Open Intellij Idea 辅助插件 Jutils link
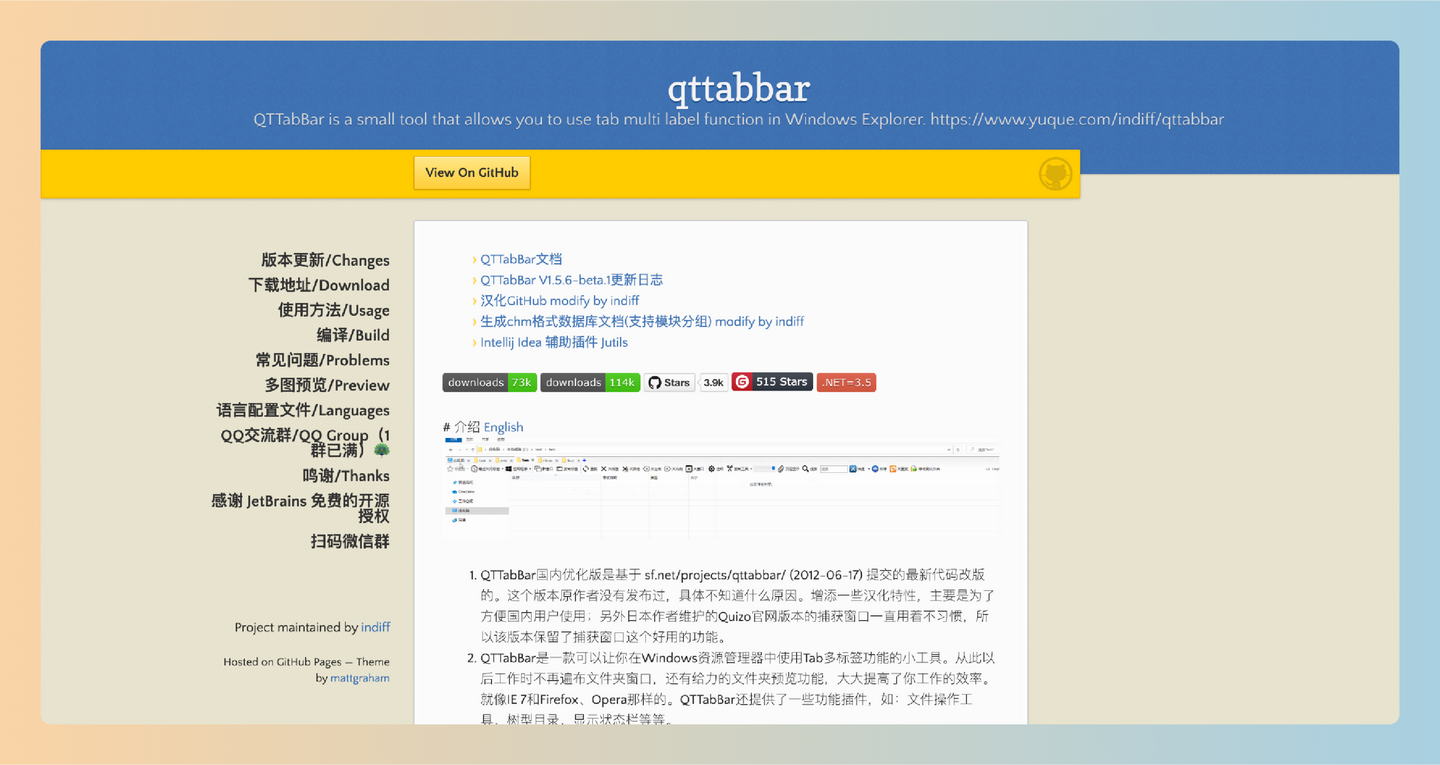The width and height of the screenshot is (1440, 765). click(x=554, y=342)
